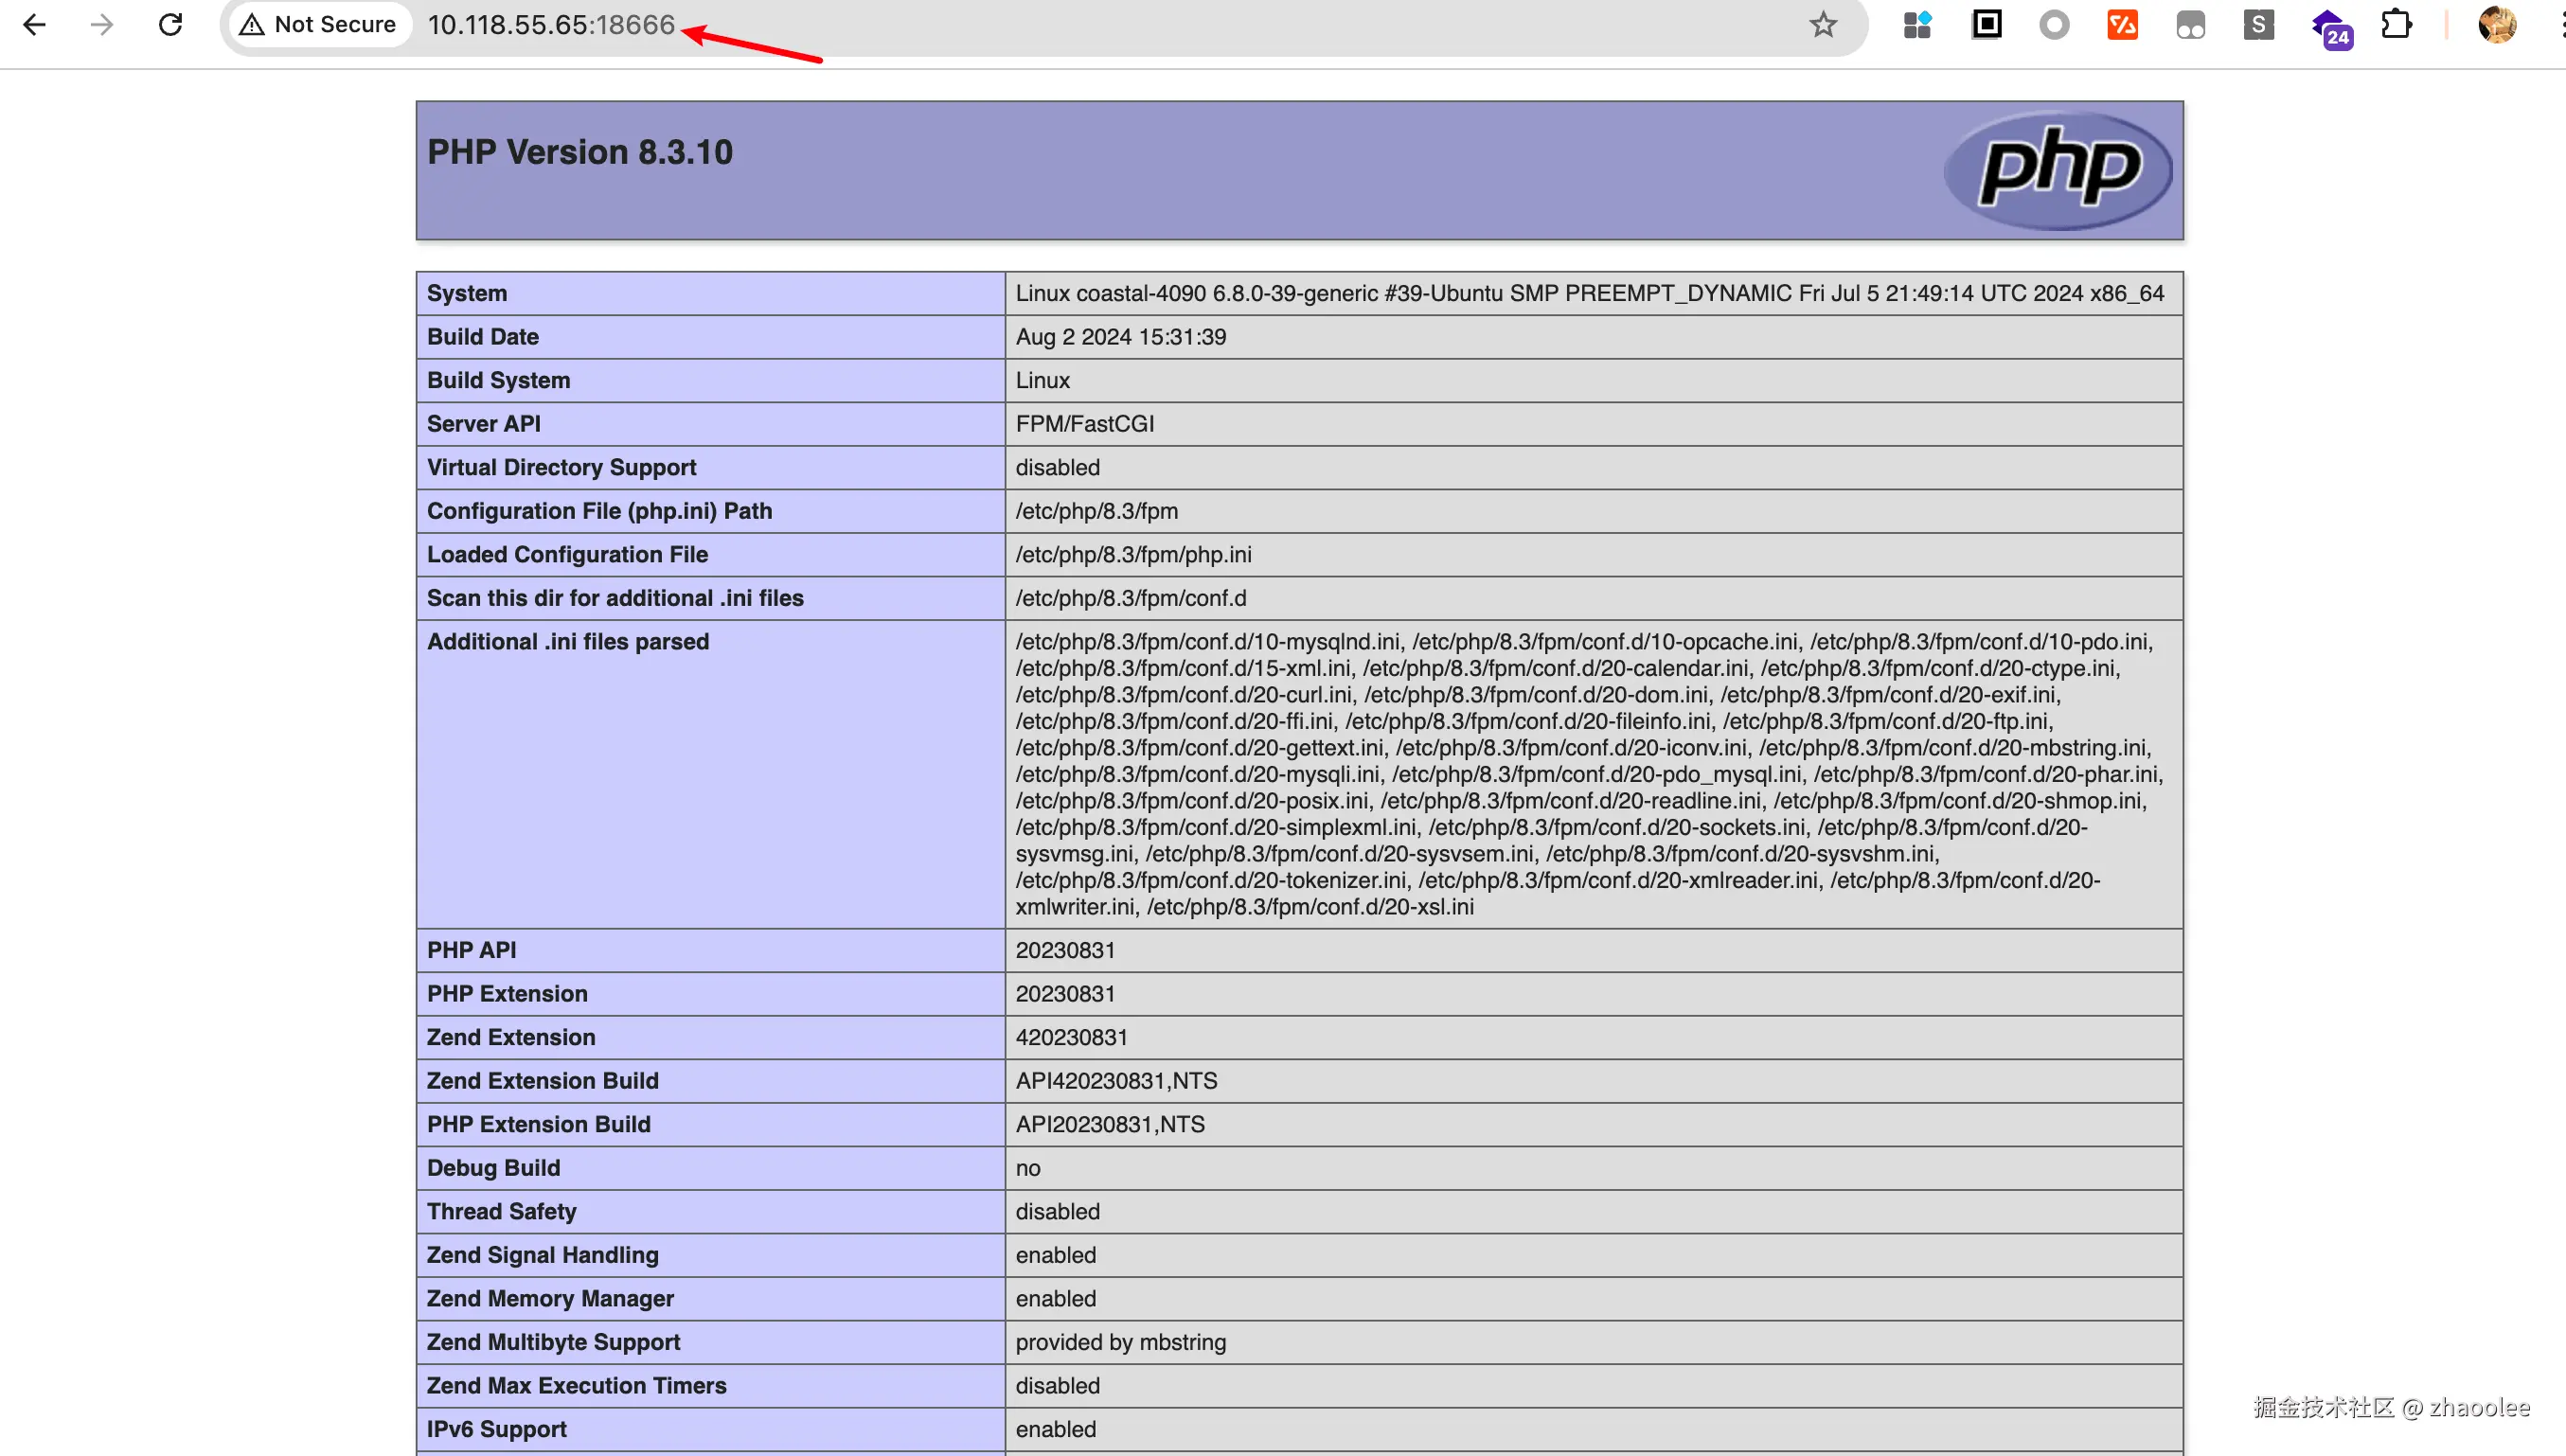This screenshot has width=2566, height=1456.
Task: Open the Extensions puzzle-piece menu
Action: click(x=2396, y=24)
